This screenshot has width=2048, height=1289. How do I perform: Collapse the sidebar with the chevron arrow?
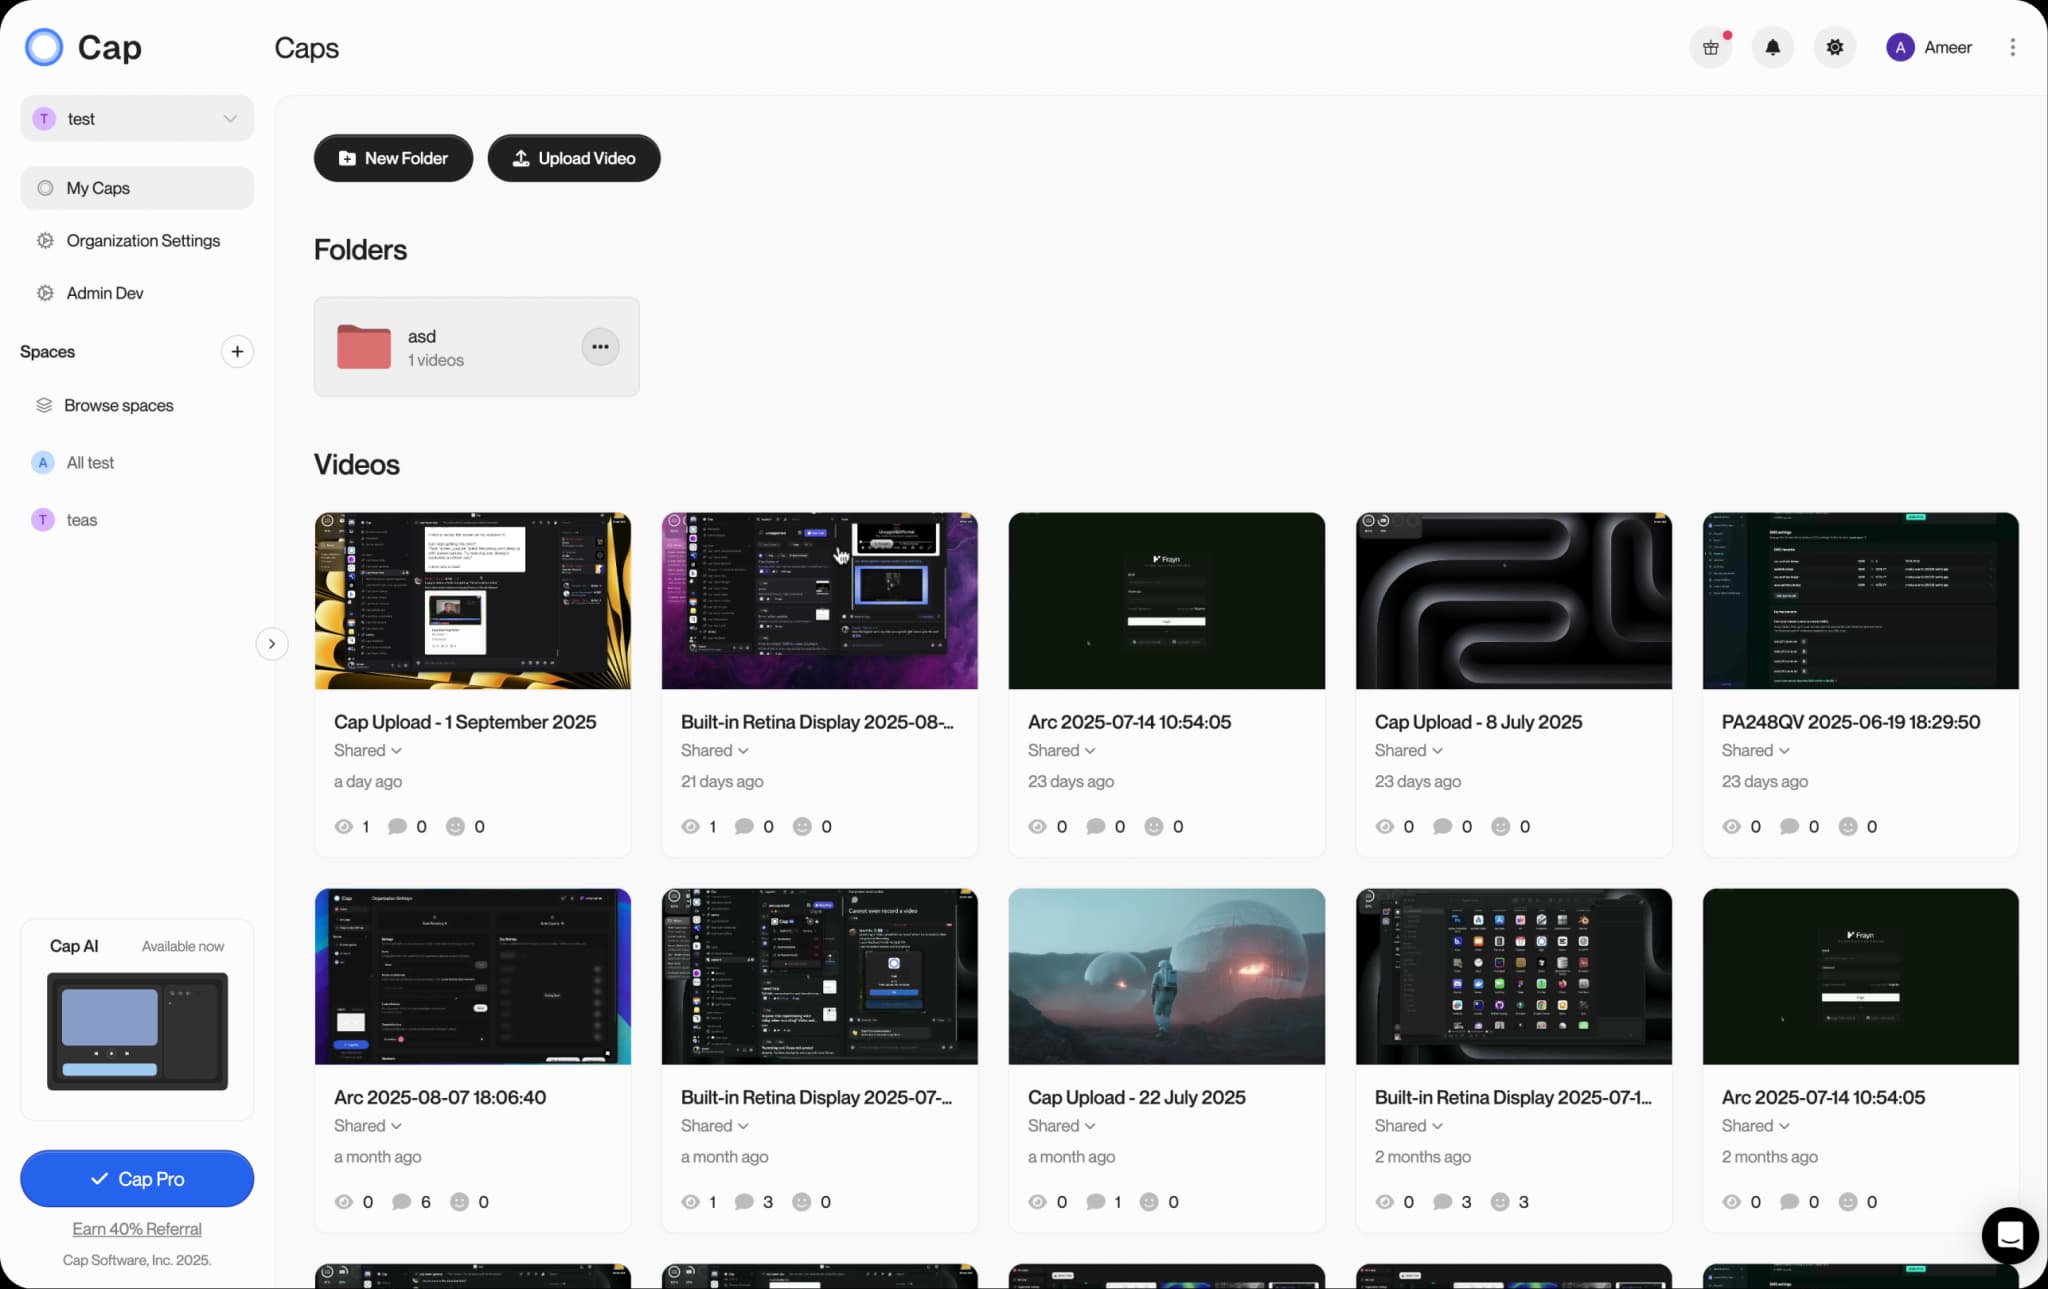(x=272, y=644)
